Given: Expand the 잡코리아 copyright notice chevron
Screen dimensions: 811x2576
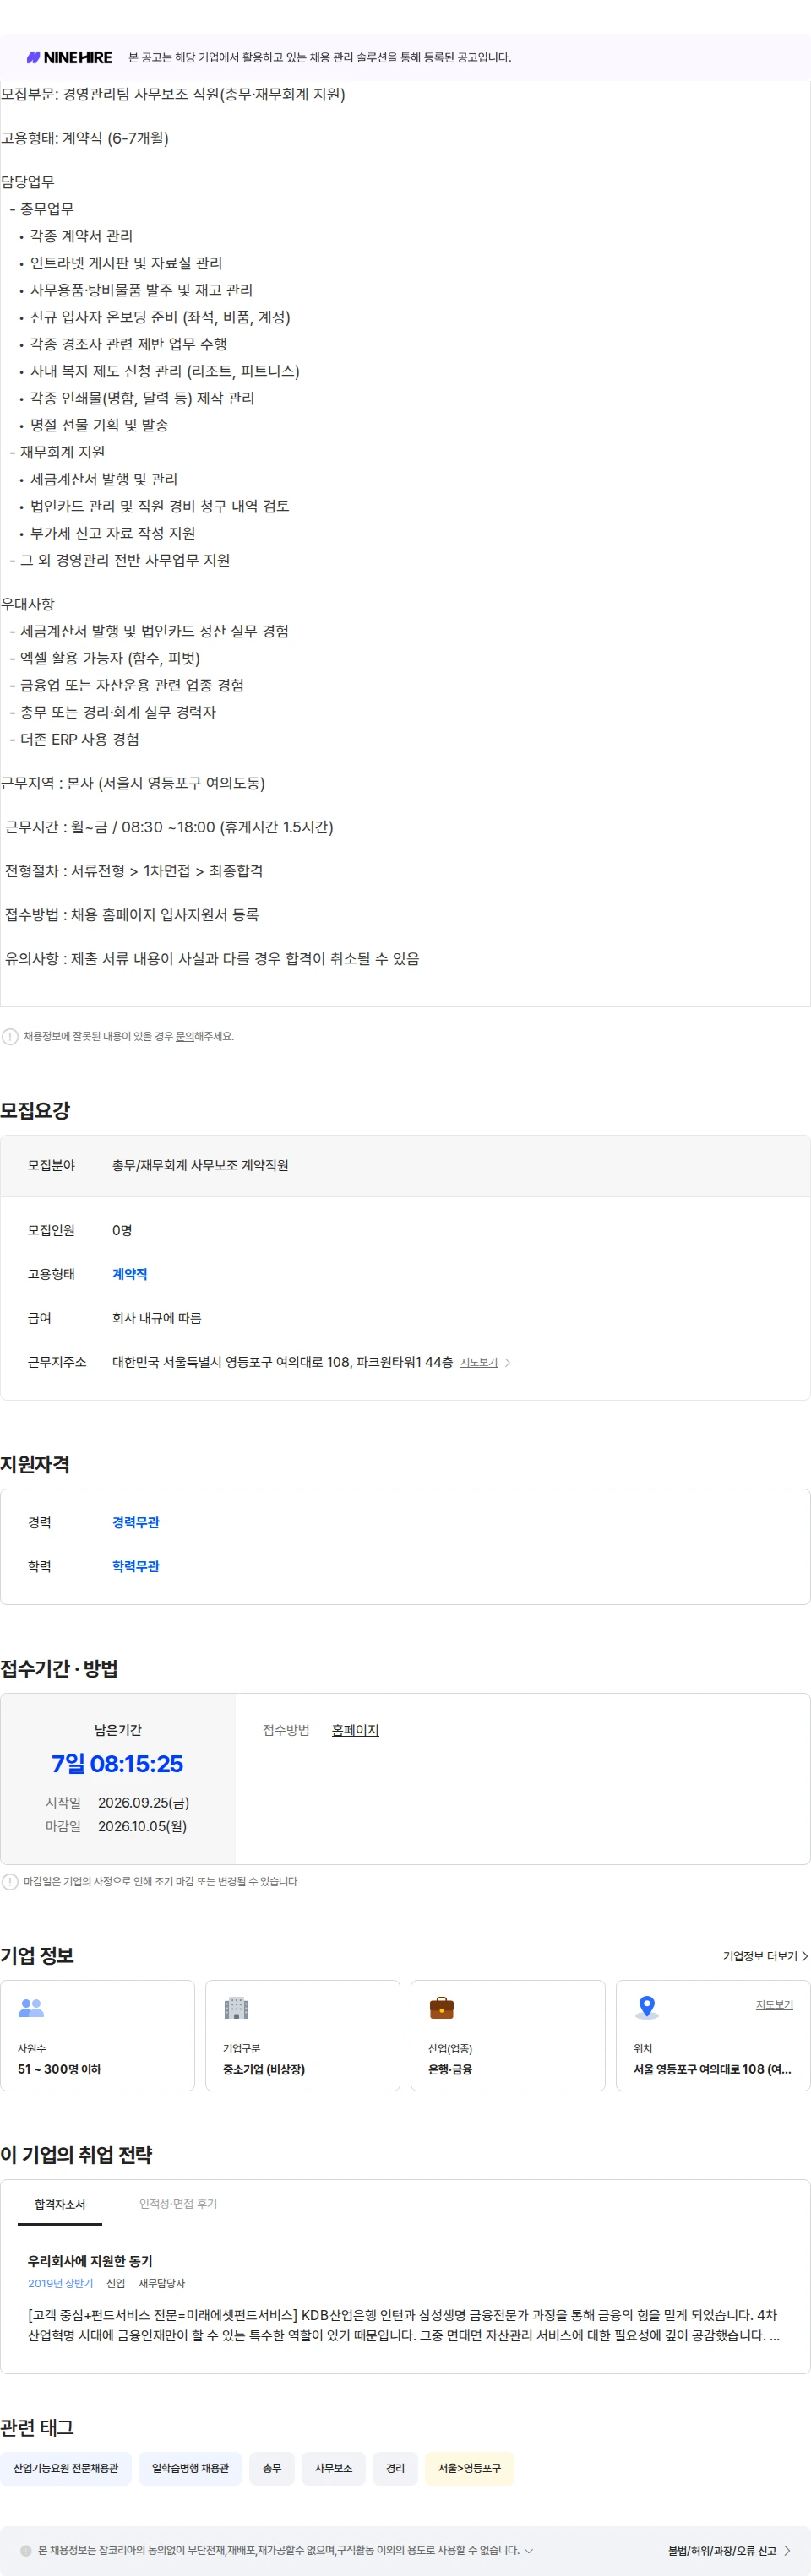Looking at the screenshot, I should tap(529, 2550).
